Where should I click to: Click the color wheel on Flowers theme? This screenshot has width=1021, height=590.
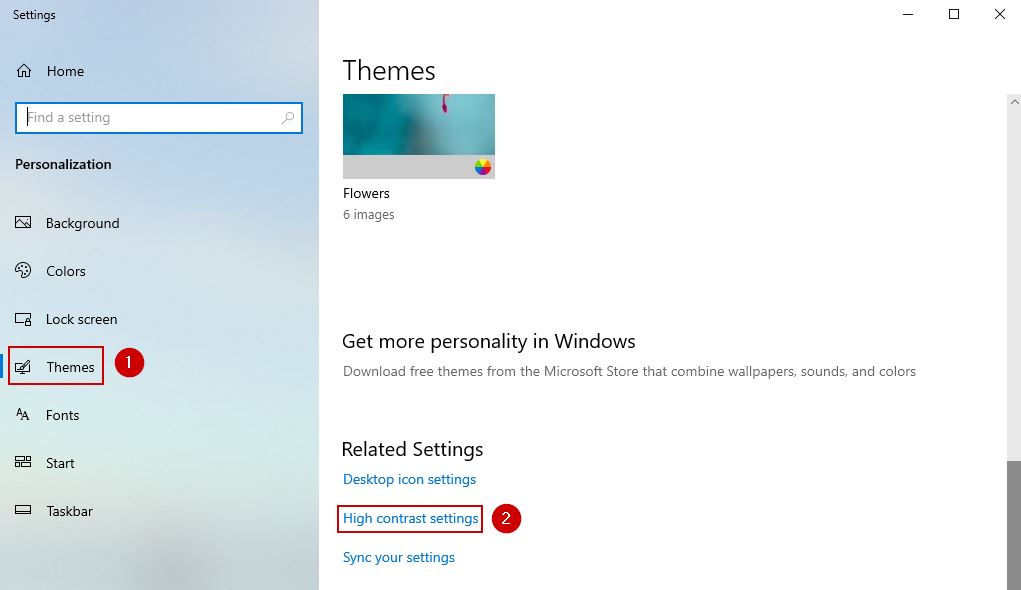coord(483,167)
